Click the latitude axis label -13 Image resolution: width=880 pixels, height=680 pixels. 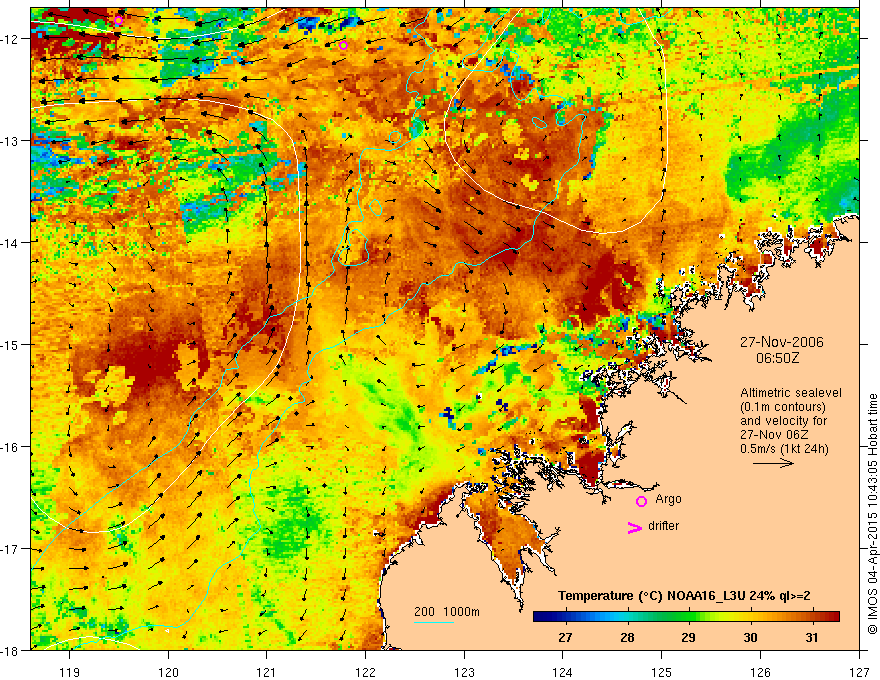click(x=11, y=141)
